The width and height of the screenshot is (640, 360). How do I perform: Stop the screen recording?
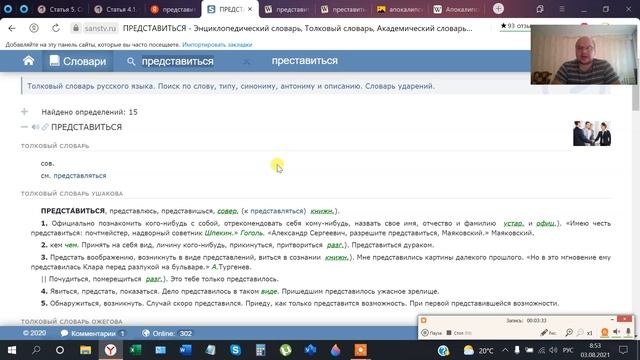(459, 333)
